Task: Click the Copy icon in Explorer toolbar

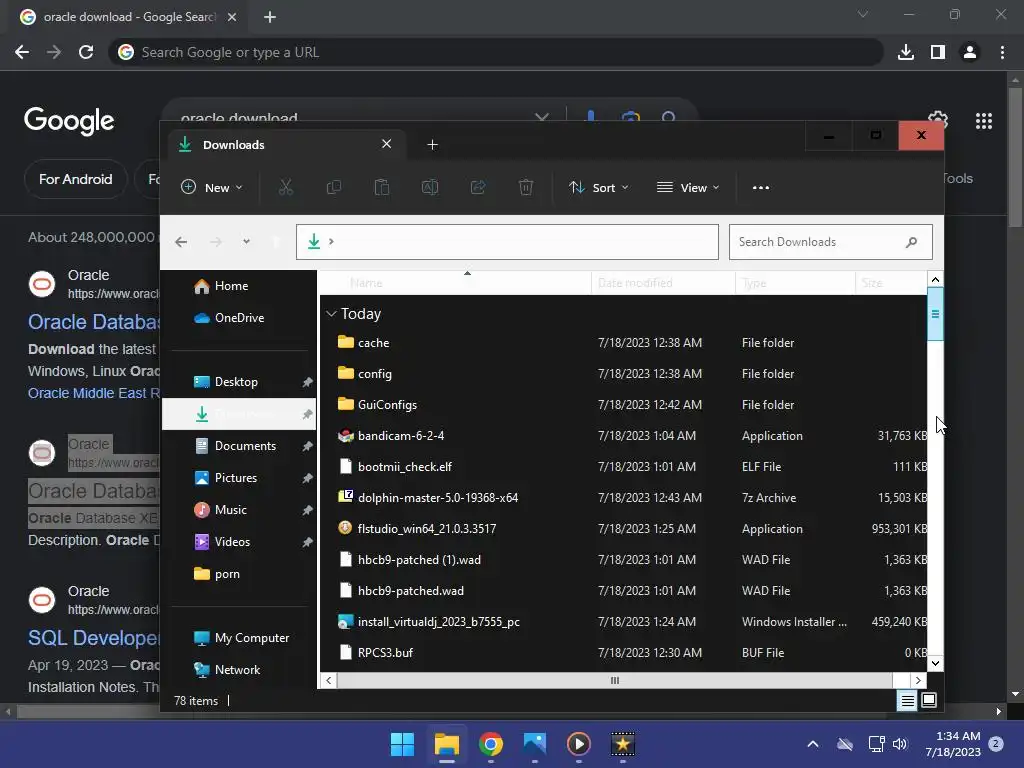Action: tap(334, 187)
